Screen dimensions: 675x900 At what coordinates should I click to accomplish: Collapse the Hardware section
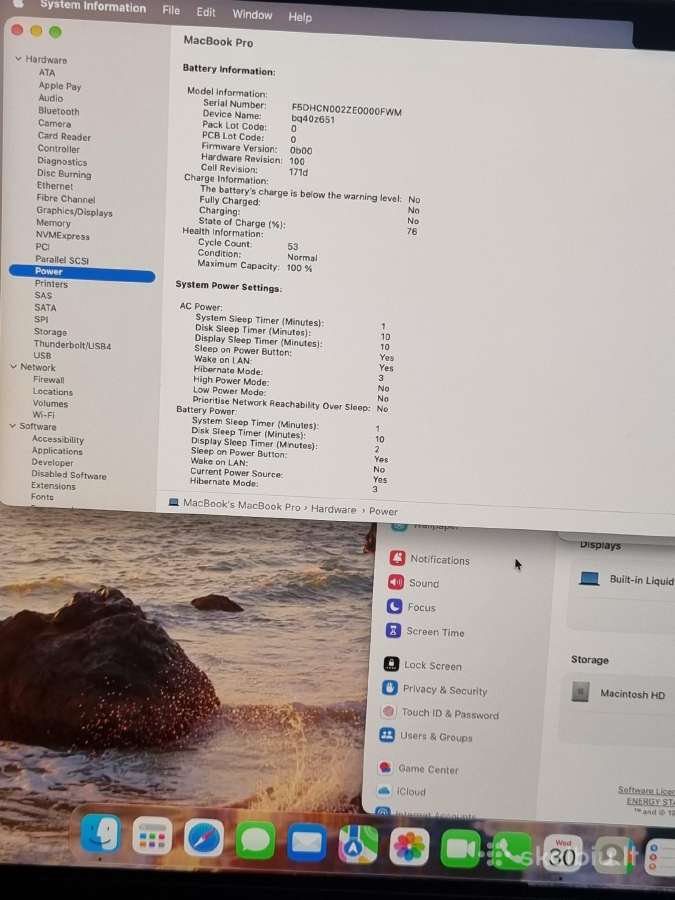click(18, 59)
